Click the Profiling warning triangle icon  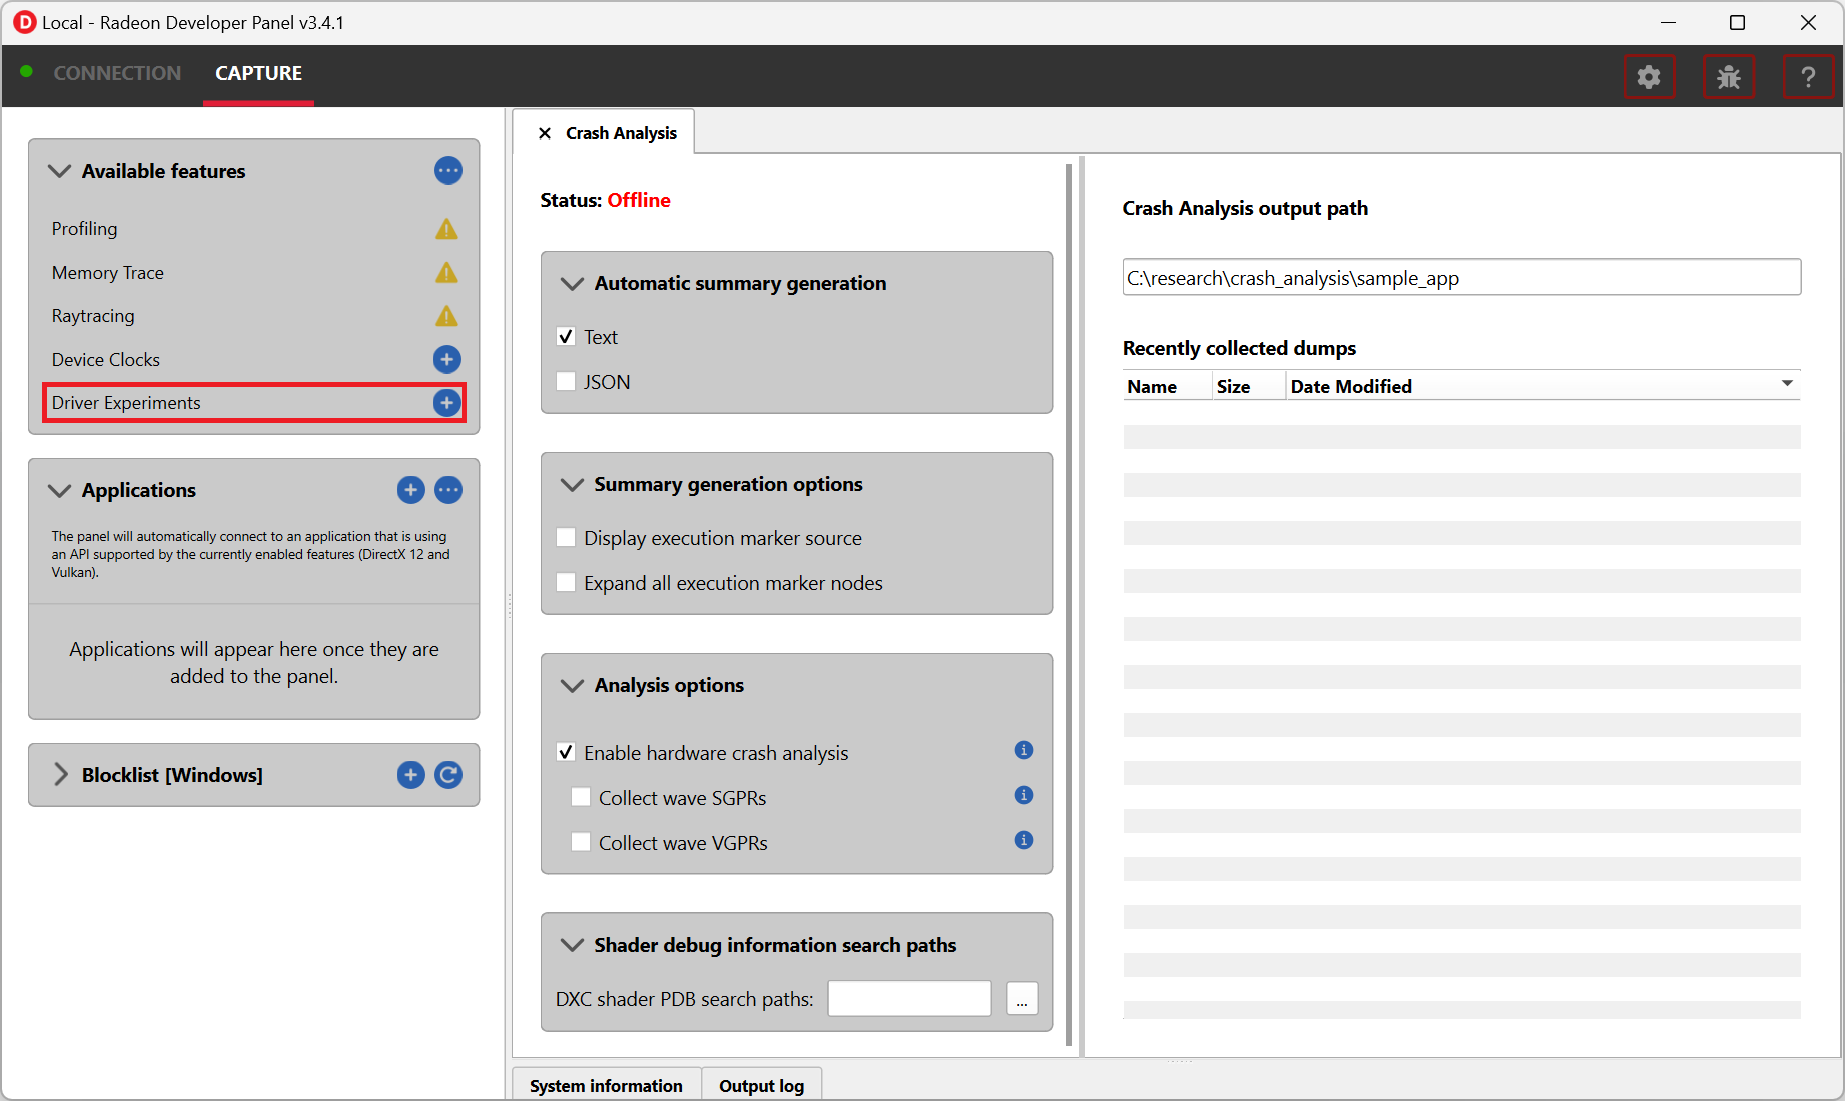446,229
